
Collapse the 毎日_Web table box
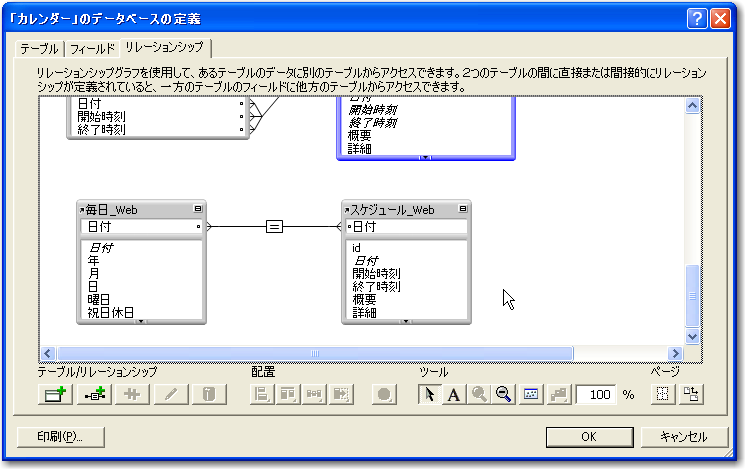click(x=198, y=210)
